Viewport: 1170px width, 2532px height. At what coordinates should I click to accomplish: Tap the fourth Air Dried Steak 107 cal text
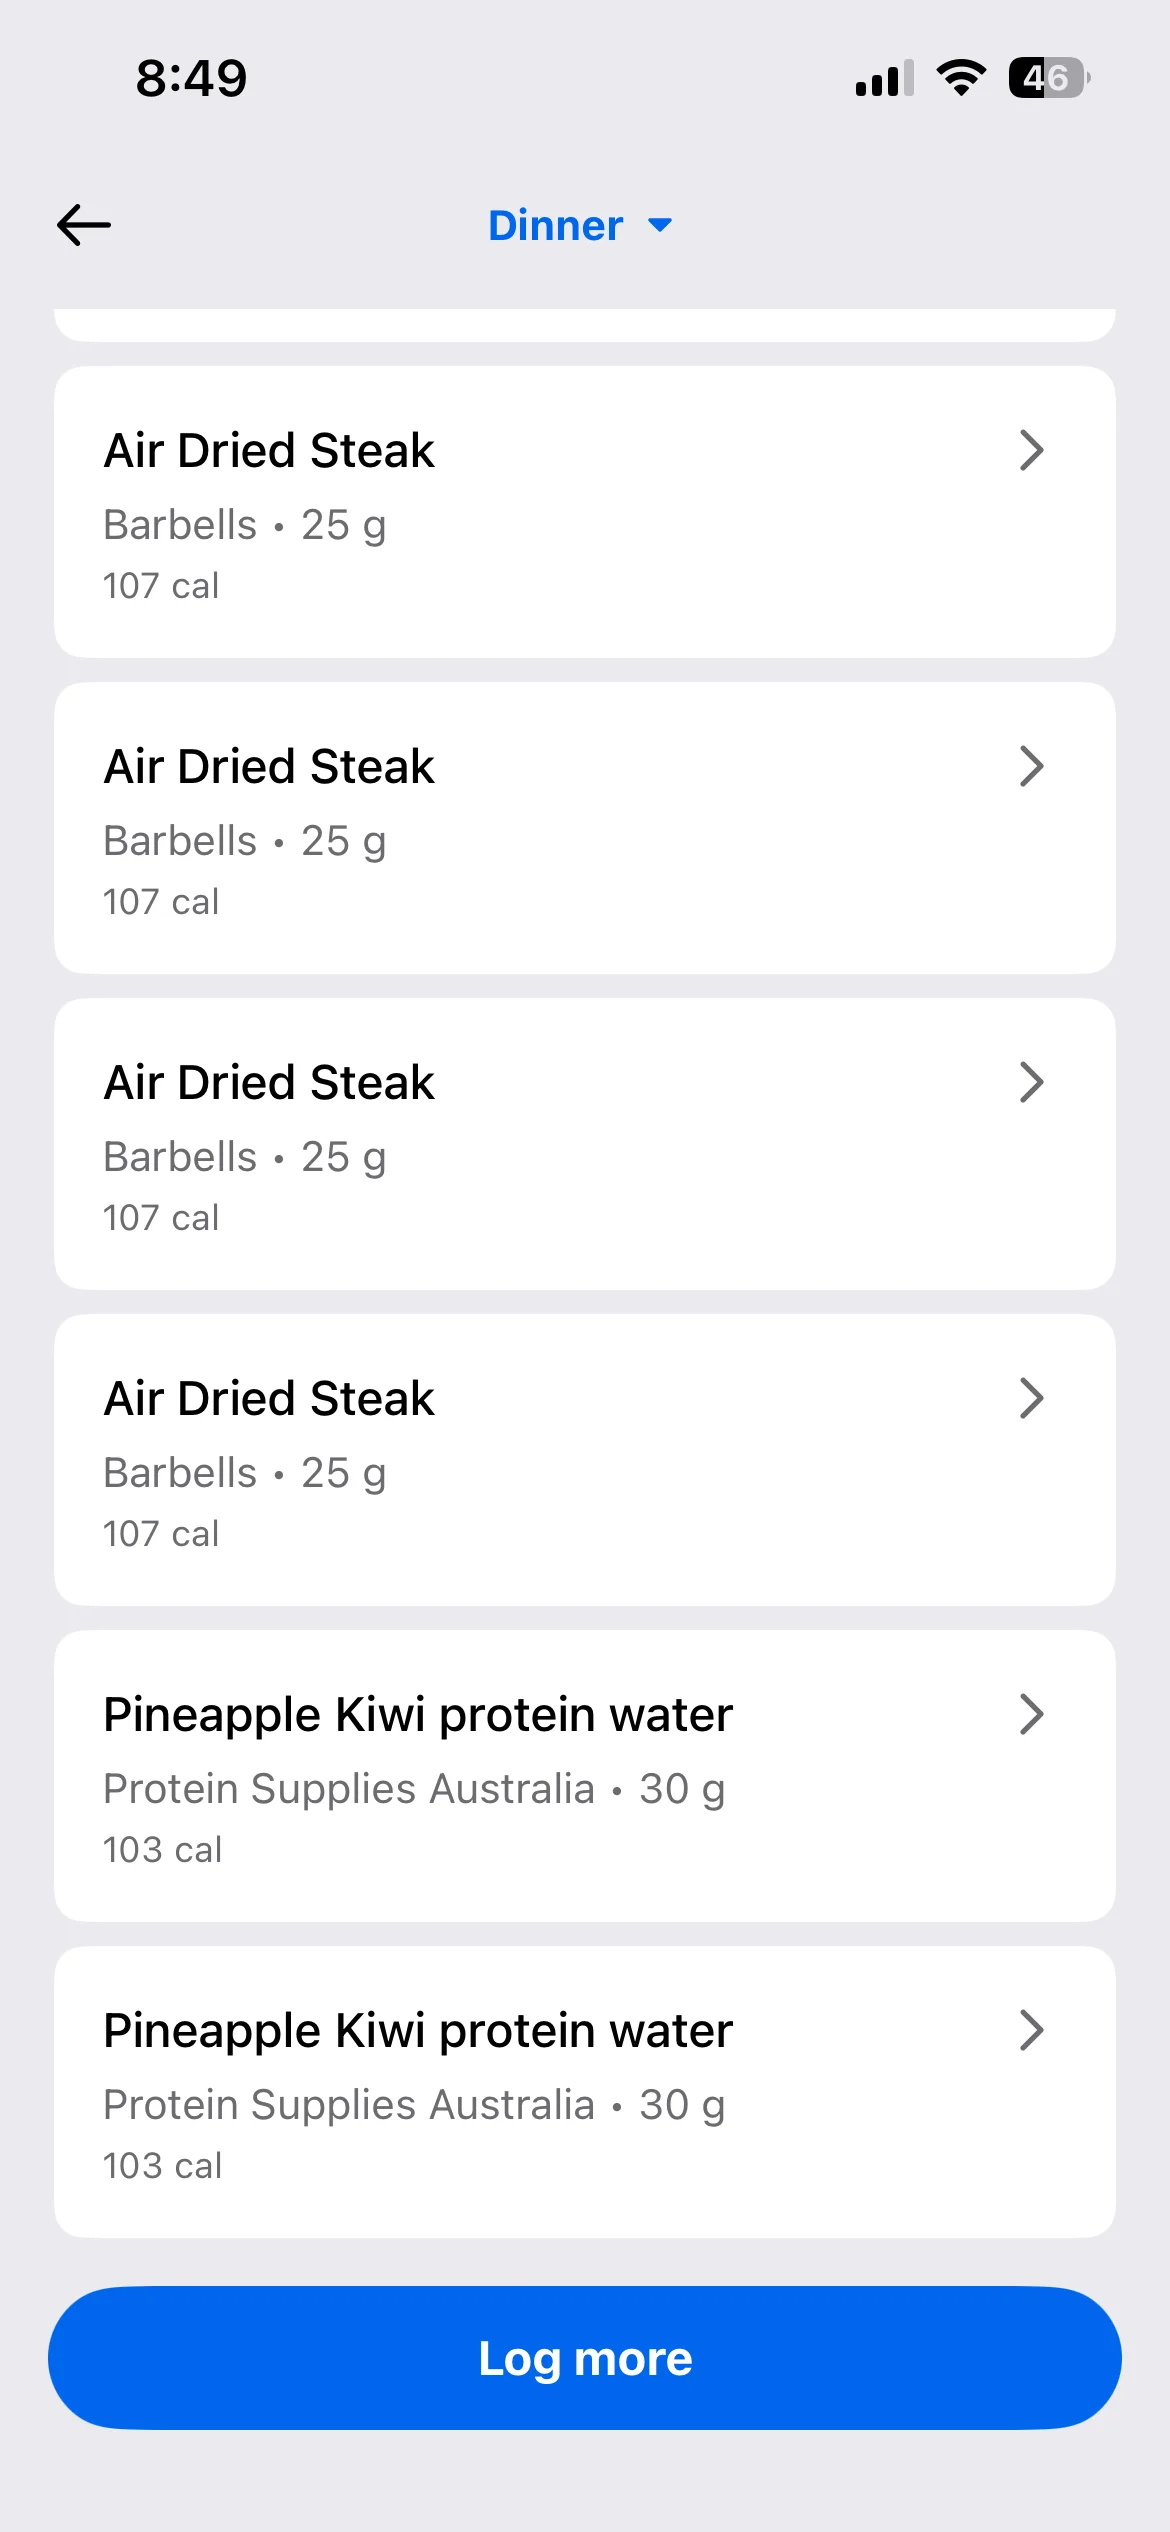pos(161,1533)
